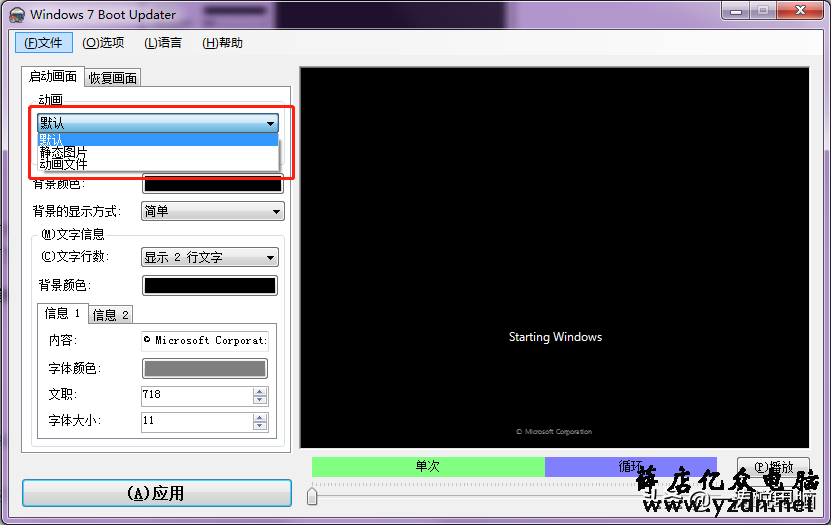The image size is (831, 525).
Task: Pick the gray 字体颜色 swatch
Action: tap(205, 369)
